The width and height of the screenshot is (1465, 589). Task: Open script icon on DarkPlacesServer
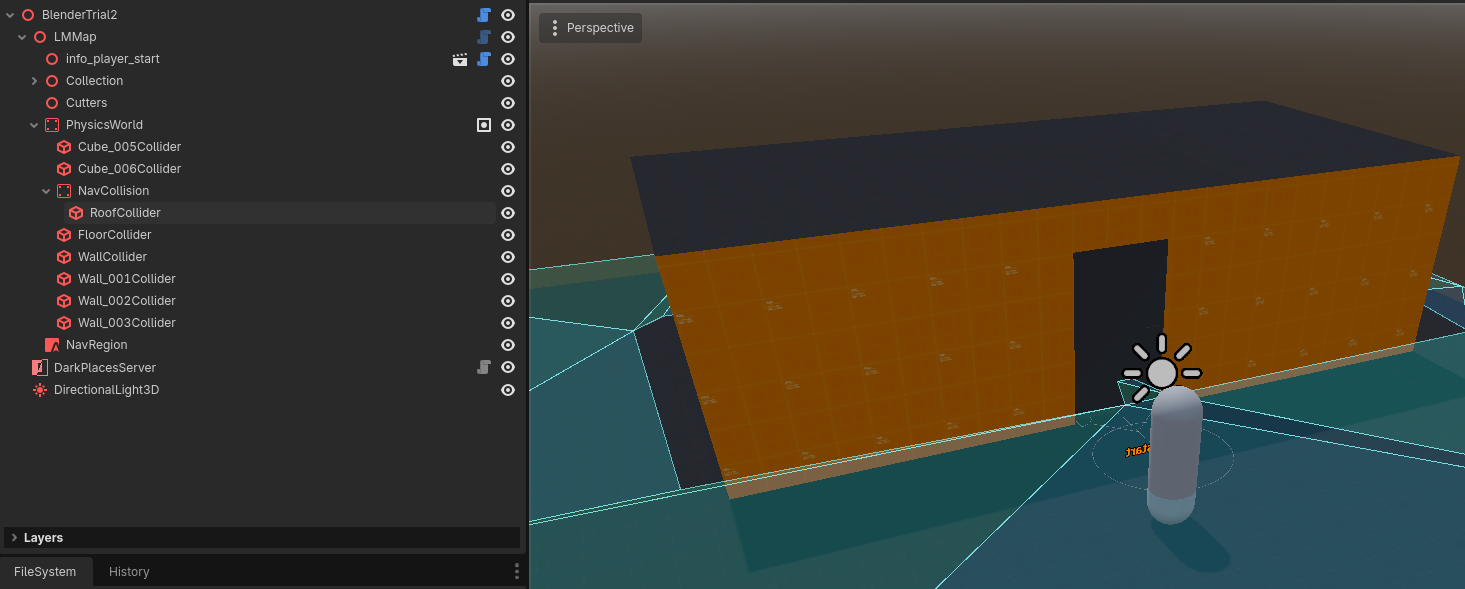click(484, 367)
